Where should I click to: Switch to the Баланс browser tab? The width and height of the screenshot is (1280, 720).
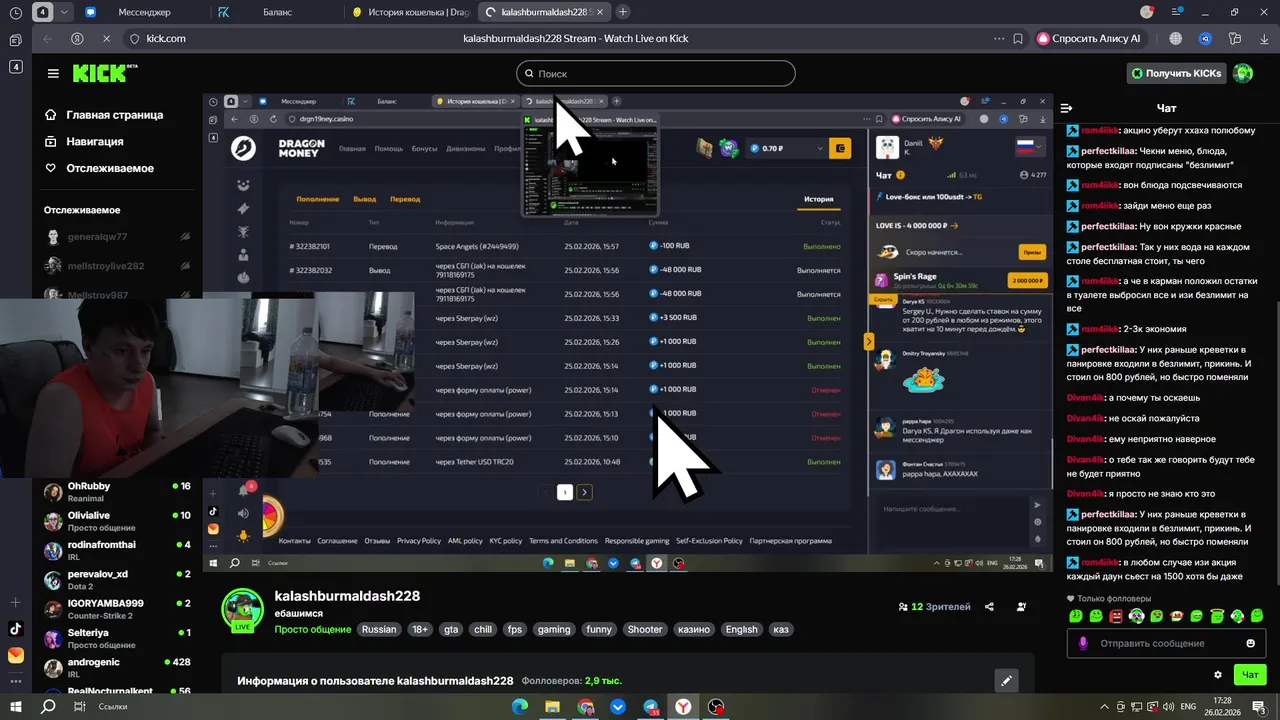278,12
